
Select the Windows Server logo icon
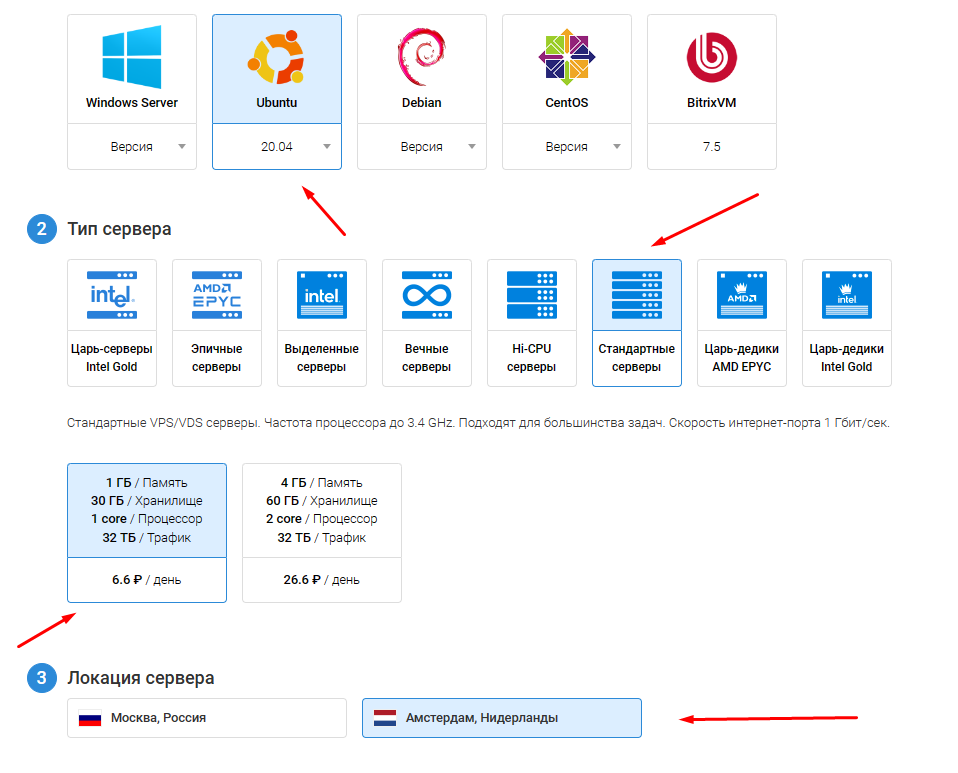(x=132, y=57)
